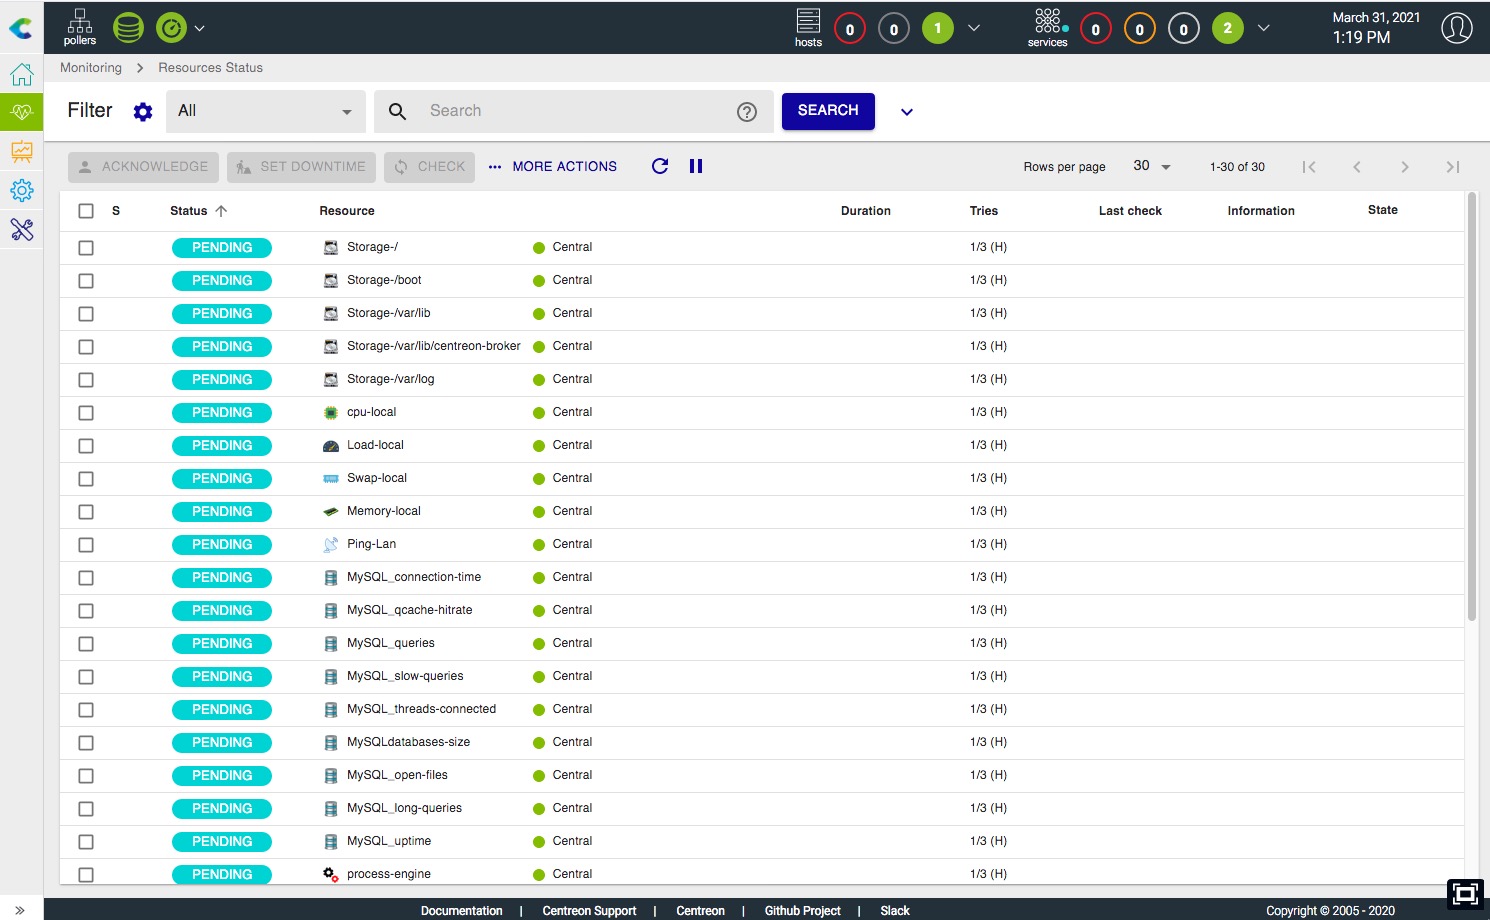The image size is (1490, 920).
Task: Click Monitoring in the breadcrumb
Action: 91,68
